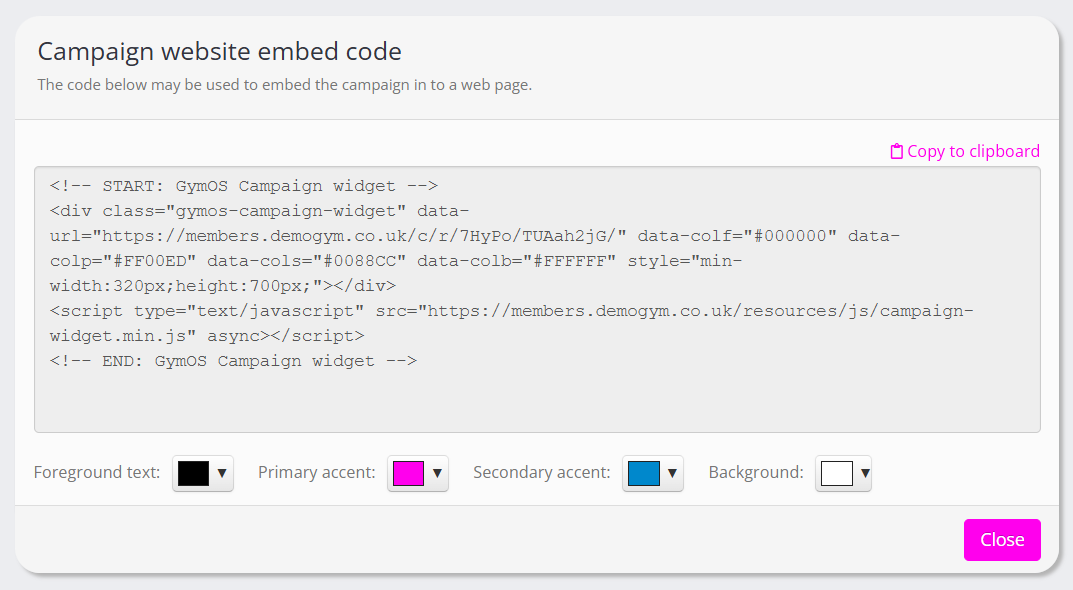Viewport: 1073px width, 590px height.
Task: Select the black Foreground text color swatch
Action: coord(194,473)
